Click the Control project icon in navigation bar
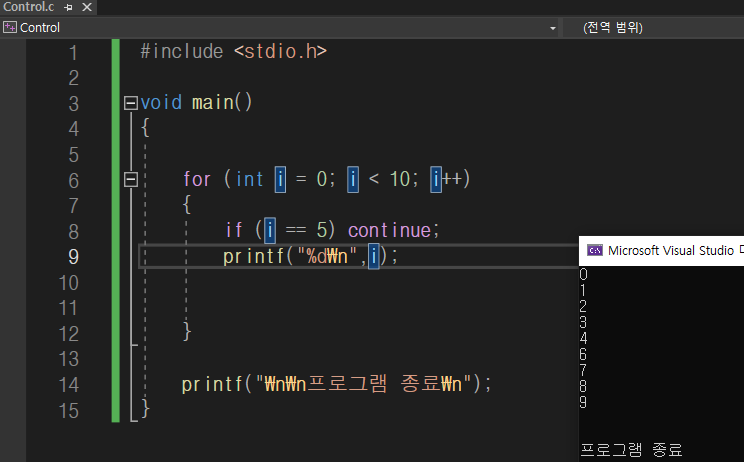744x462 pixels. [x=9, y=28]
